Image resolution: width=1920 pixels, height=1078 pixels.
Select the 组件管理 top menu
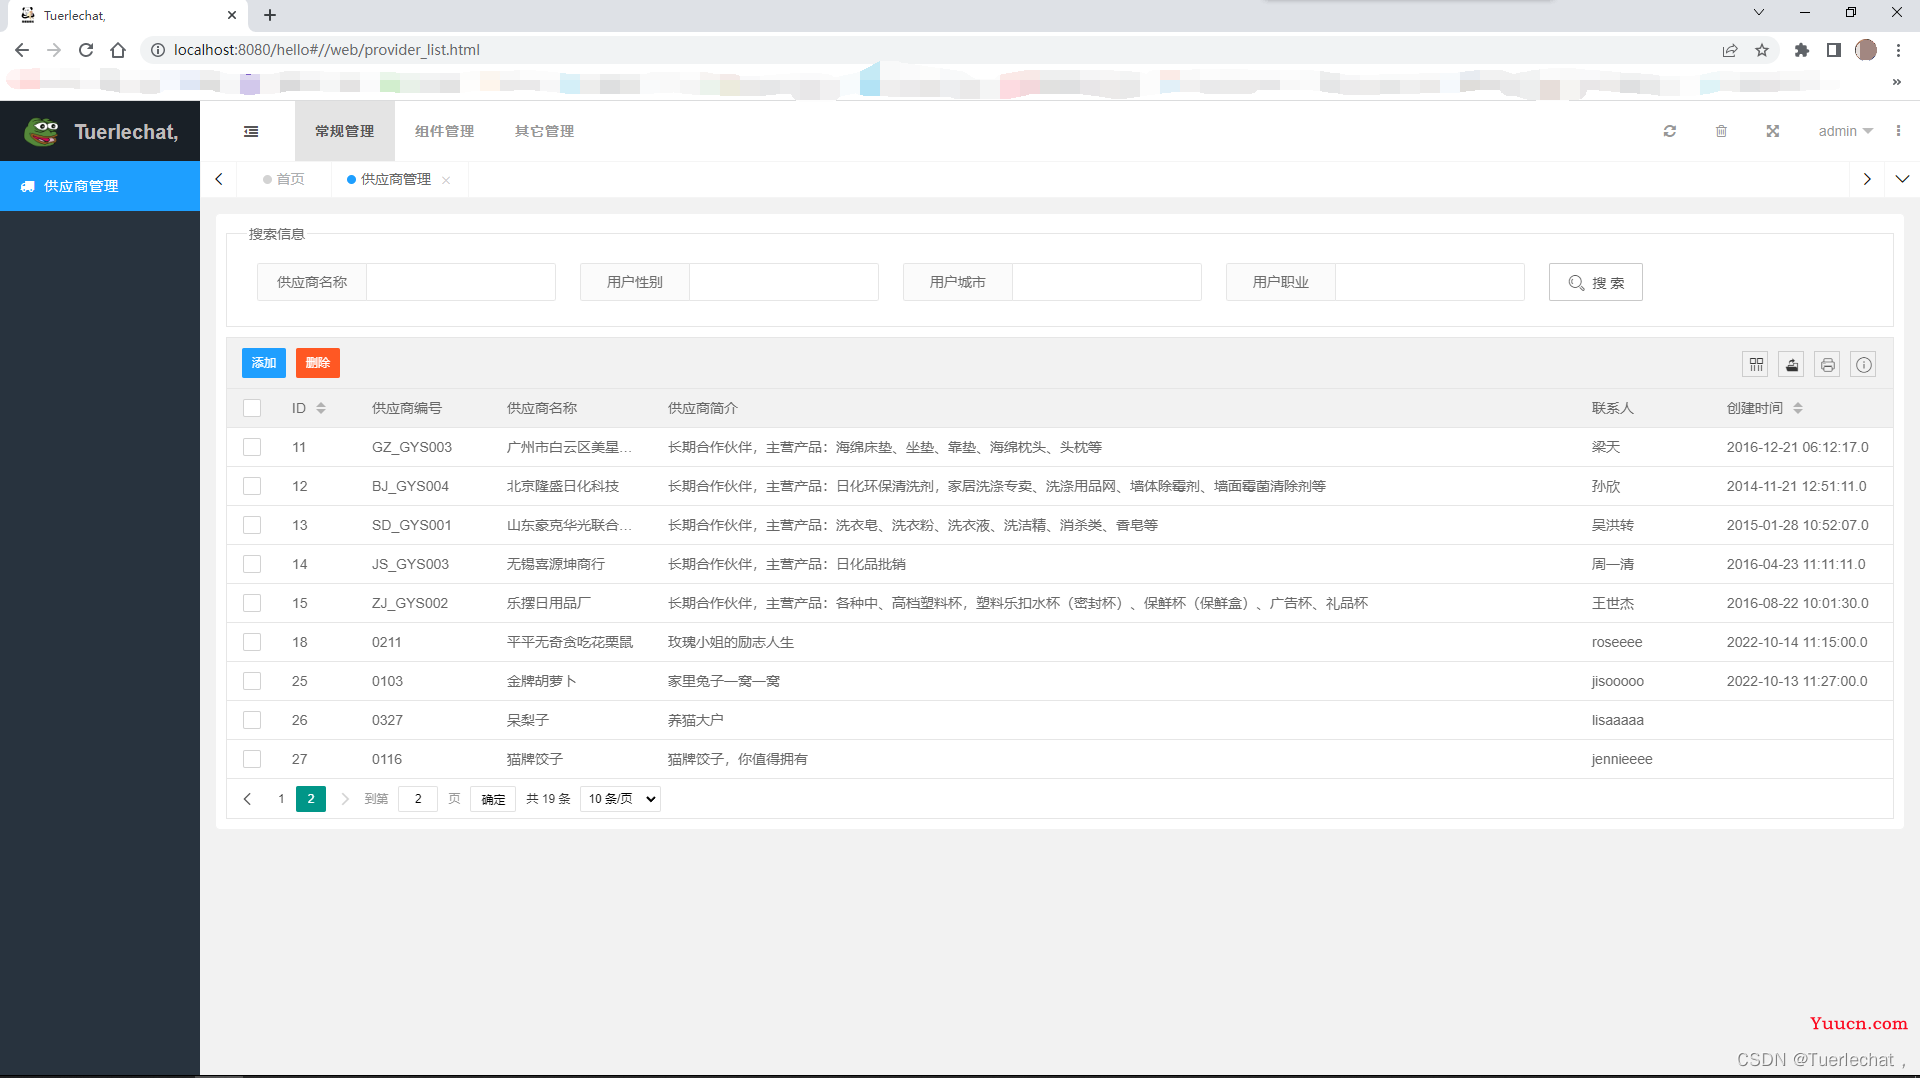[445, 131]
